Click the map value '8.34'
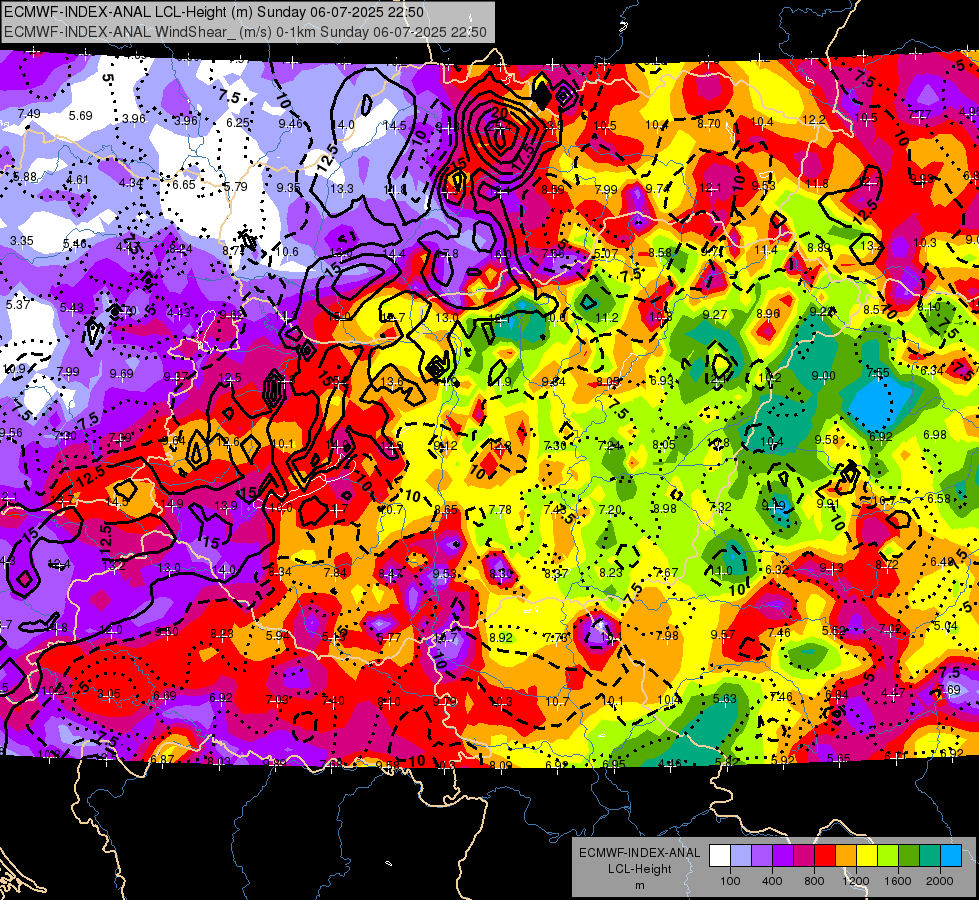The image size is (979, 900). tap(280, 571)
